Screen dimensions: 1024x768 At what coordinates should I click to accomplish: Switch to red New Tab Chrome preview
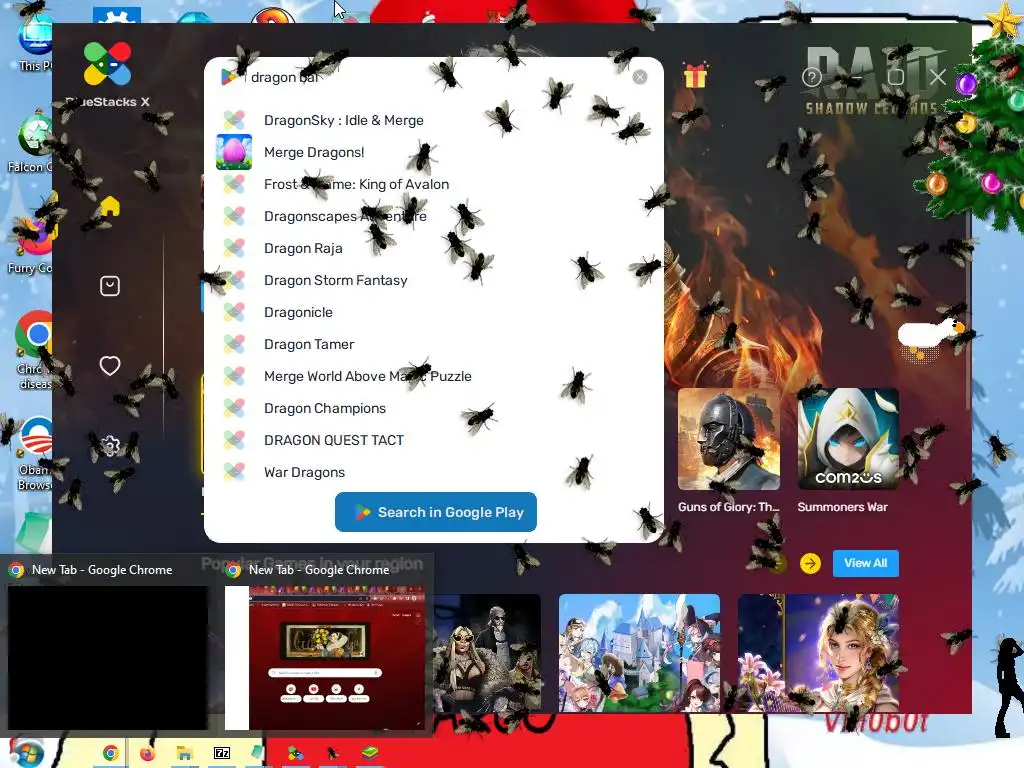click(325, 657)
